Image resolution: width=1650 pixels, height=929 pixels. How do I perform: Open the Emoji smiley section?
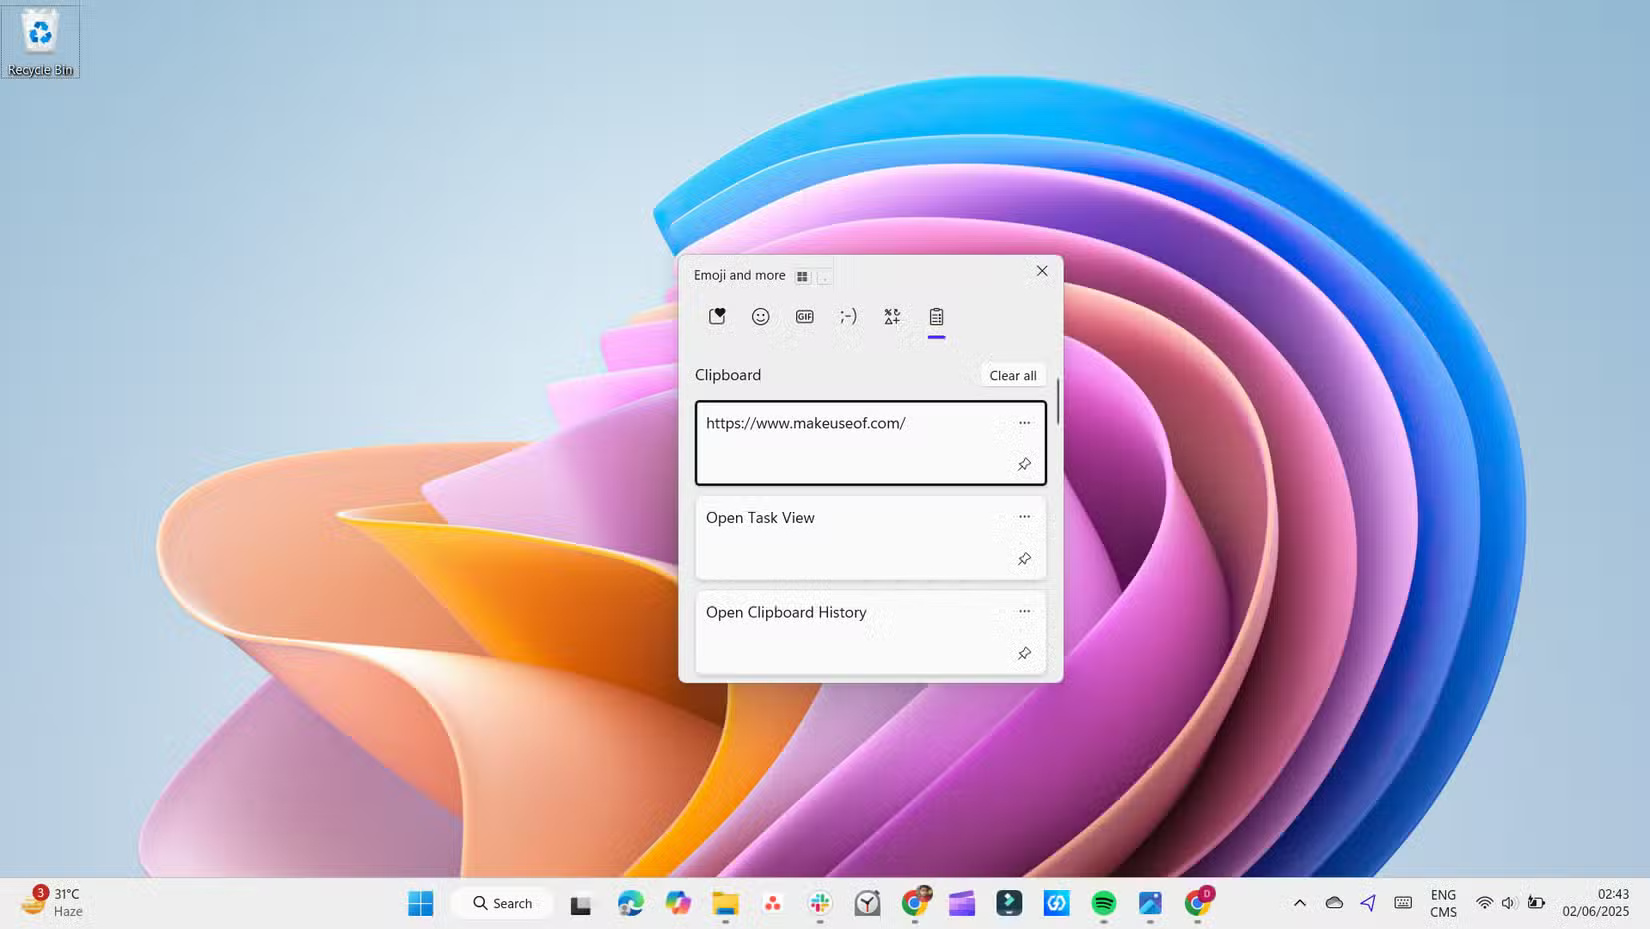click(761, 316)
